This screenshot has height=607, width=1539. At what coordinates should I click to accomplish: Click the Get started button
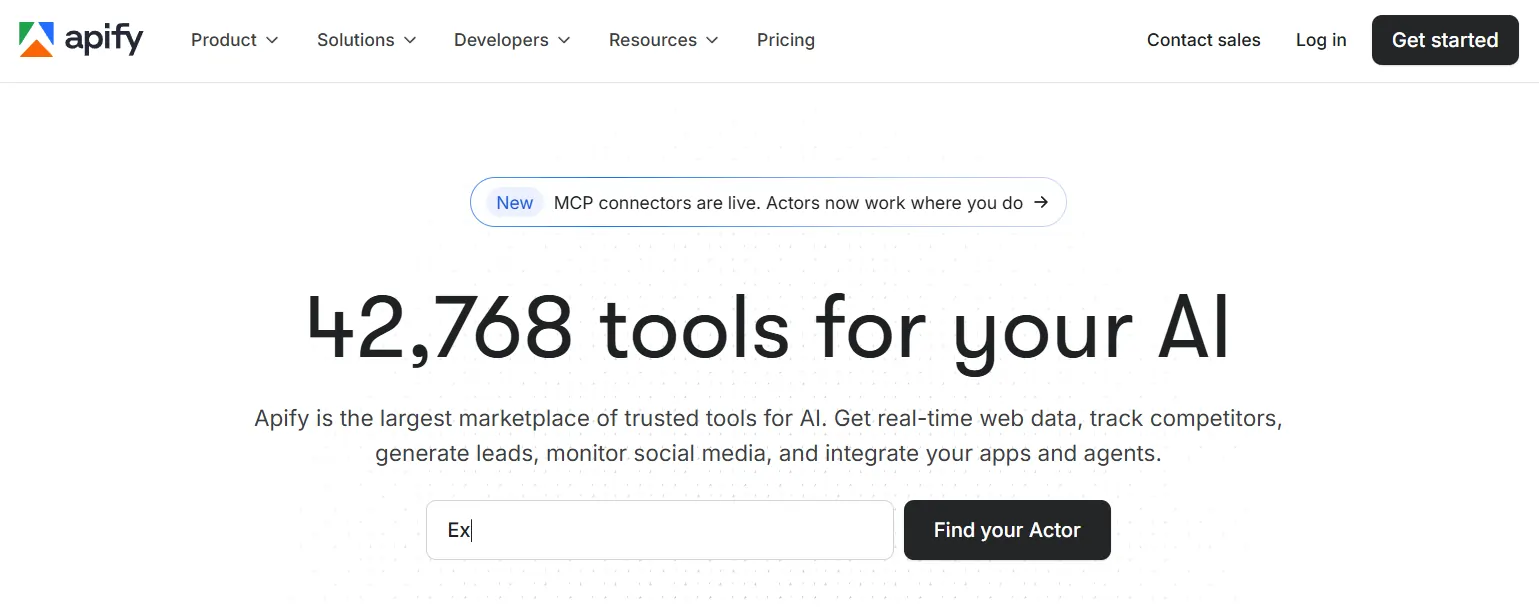pyautogui.click(x=1445, y=40)
